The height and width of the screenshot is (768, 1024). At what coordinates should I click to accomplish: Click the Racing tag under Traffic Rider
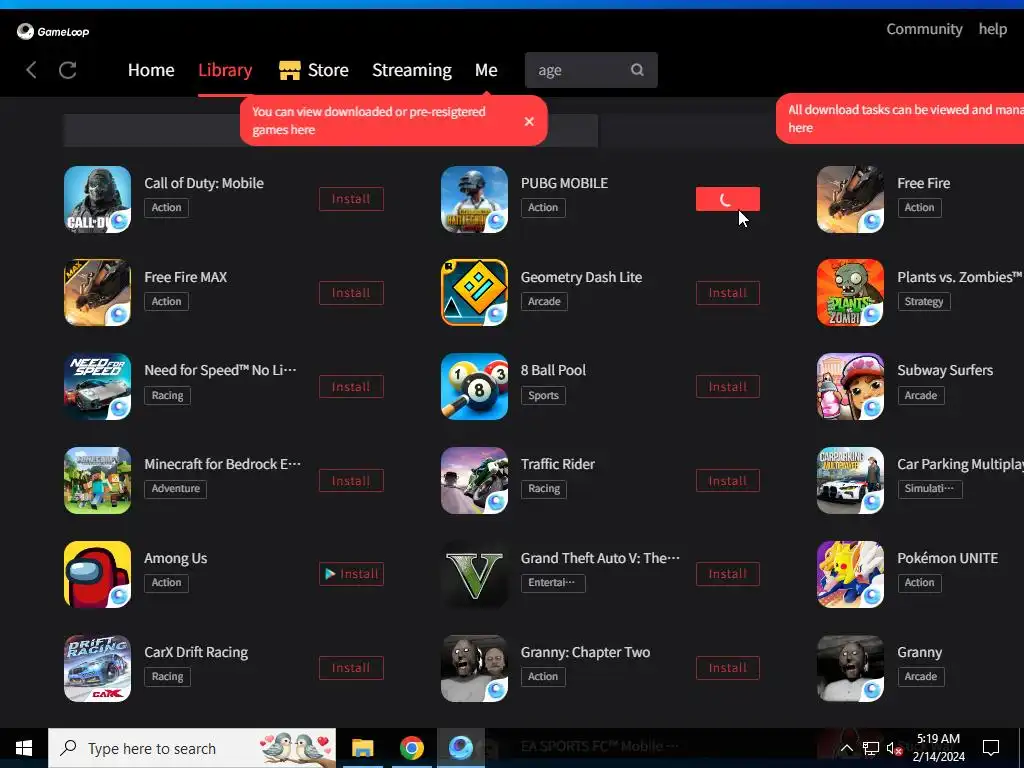544,488
